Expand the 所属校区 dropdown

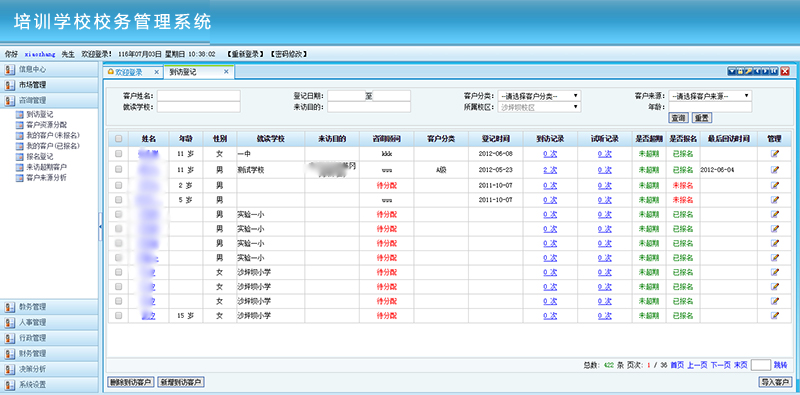pos(539,107)
